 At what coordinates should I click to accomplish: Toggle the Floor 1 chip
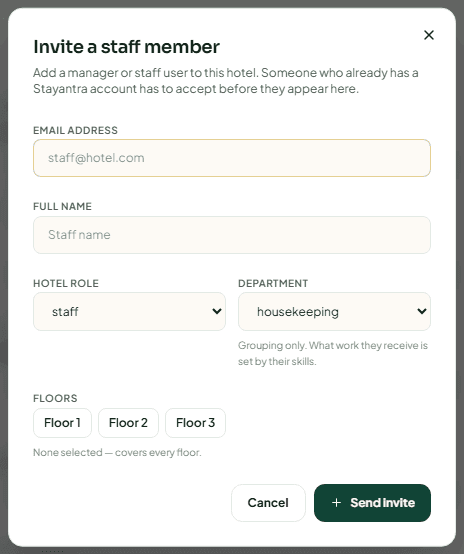coord(62,423)
